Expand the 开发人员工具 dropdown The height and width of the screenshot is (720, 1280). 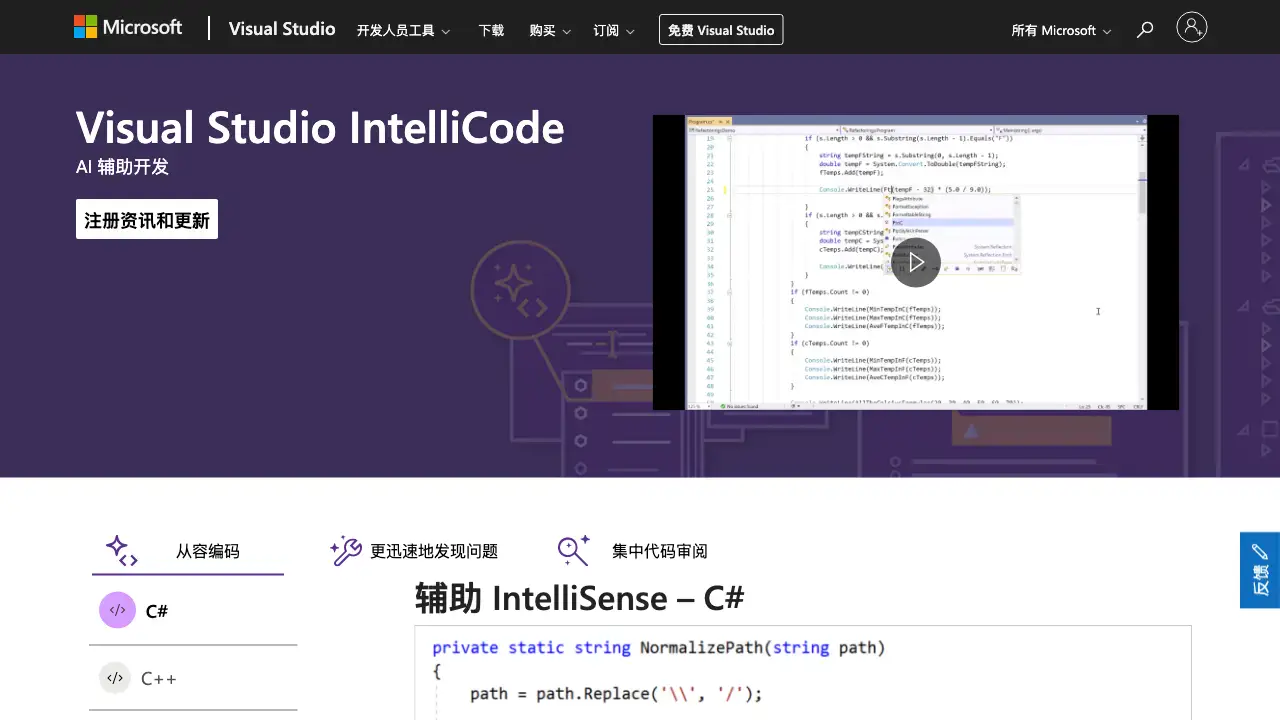(404, 30)
